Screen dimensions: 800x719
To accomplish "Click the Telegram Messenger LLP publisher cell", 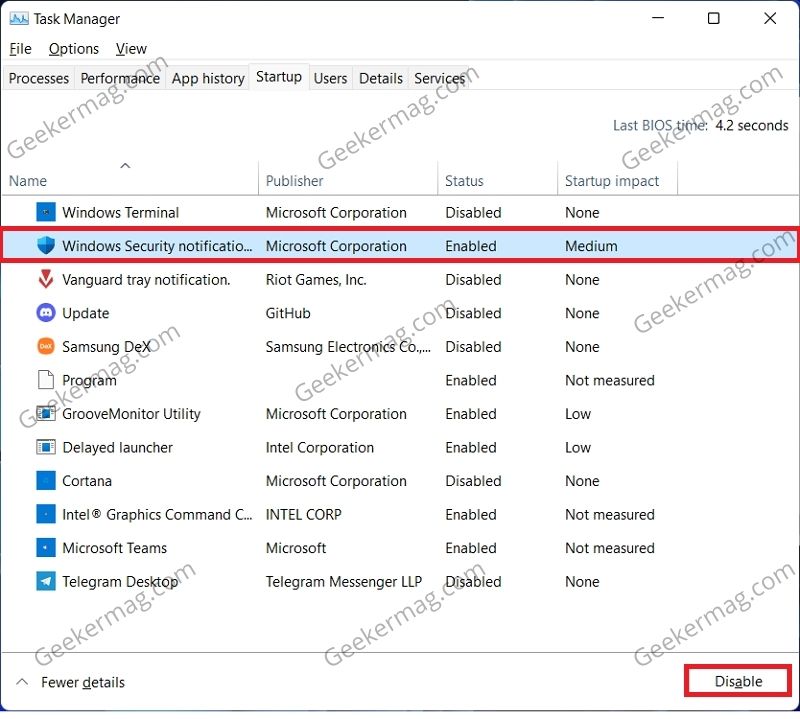I will pos(343,581).
